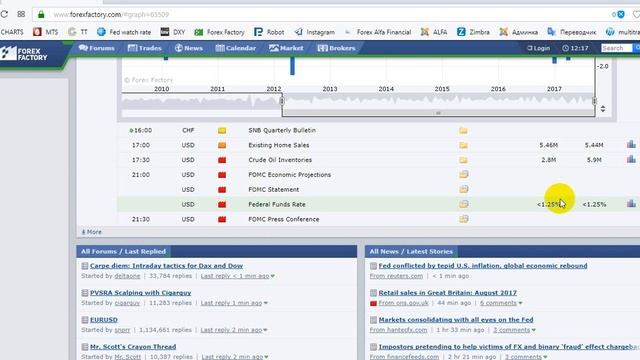The height and width of the screenshot is (360, 640).
Task: Open the Forex Factory bookmark
Action: tap(219, 32)
